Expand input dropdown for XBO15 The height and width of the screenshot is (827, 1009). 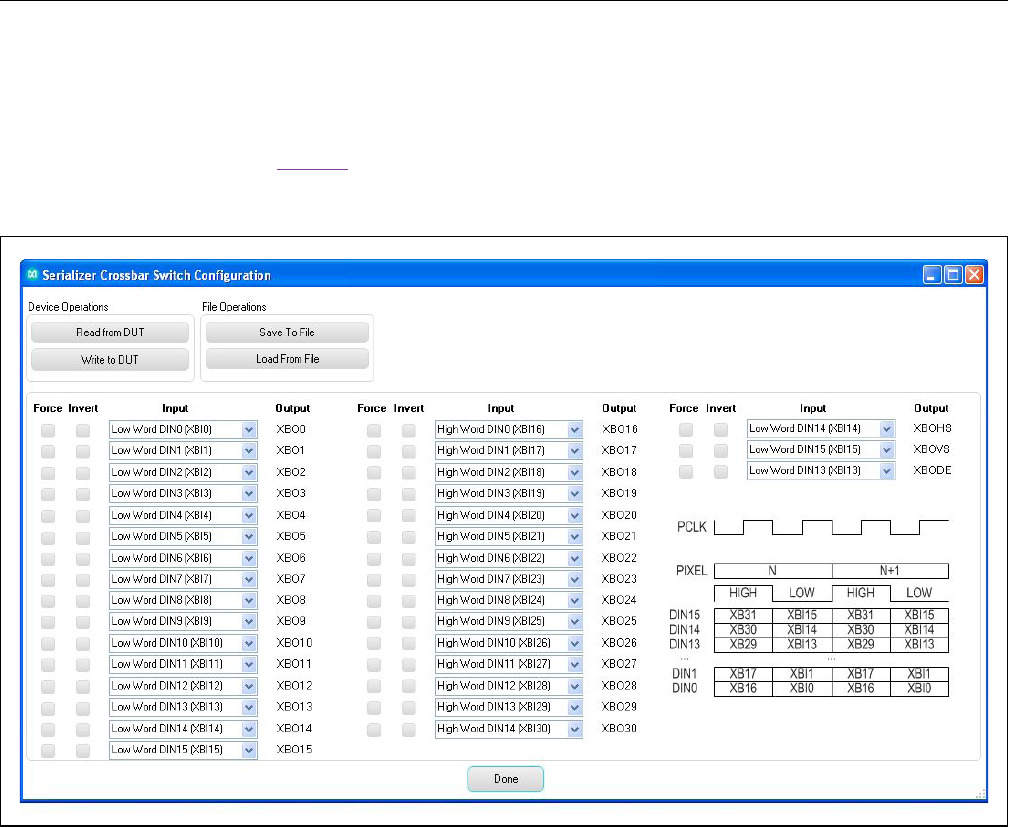[x=248, y=750]
